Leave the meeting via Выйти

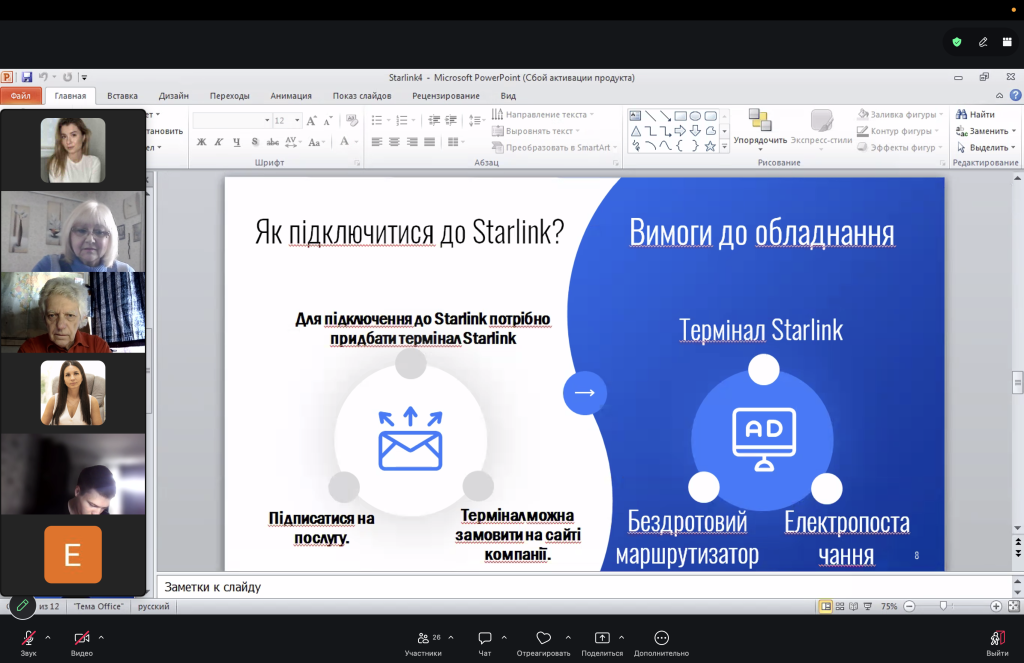click(x=997, y=643)
